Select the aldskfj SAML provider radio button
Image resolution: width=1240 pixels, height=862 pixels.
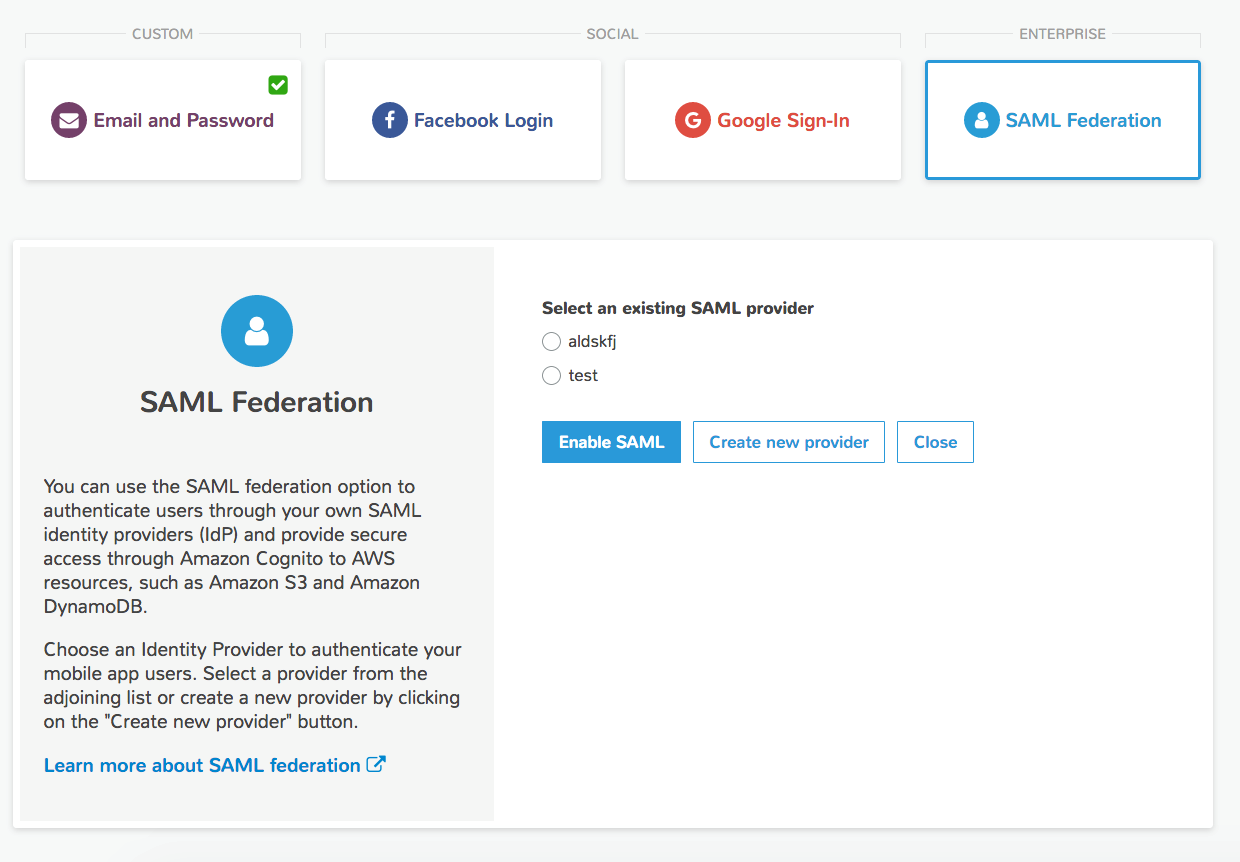pos(551,342)
